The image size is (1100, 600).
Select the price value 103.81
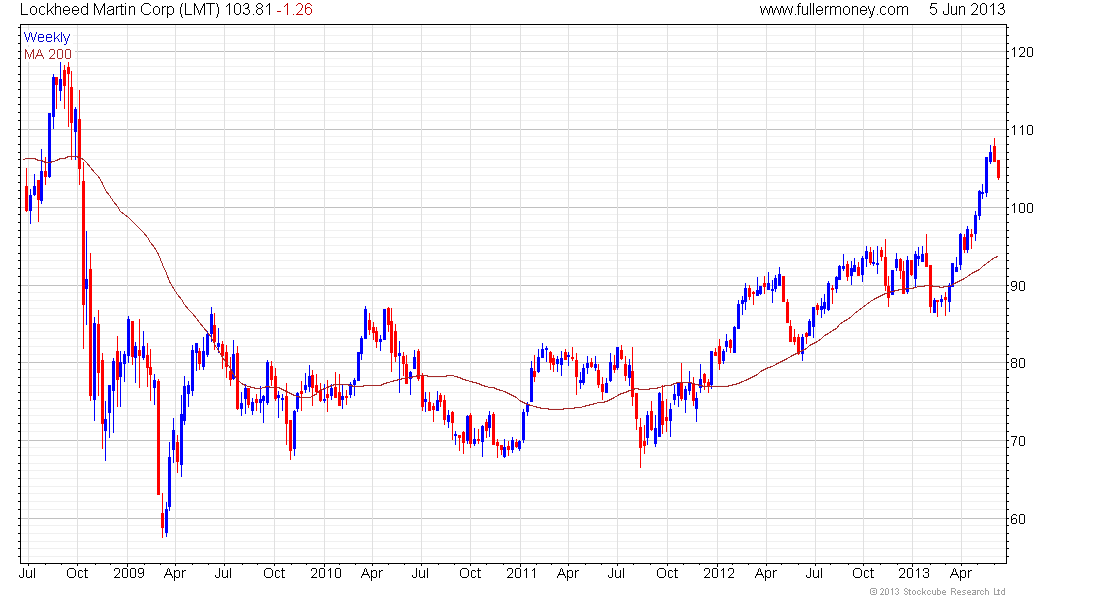coord(248,10)
